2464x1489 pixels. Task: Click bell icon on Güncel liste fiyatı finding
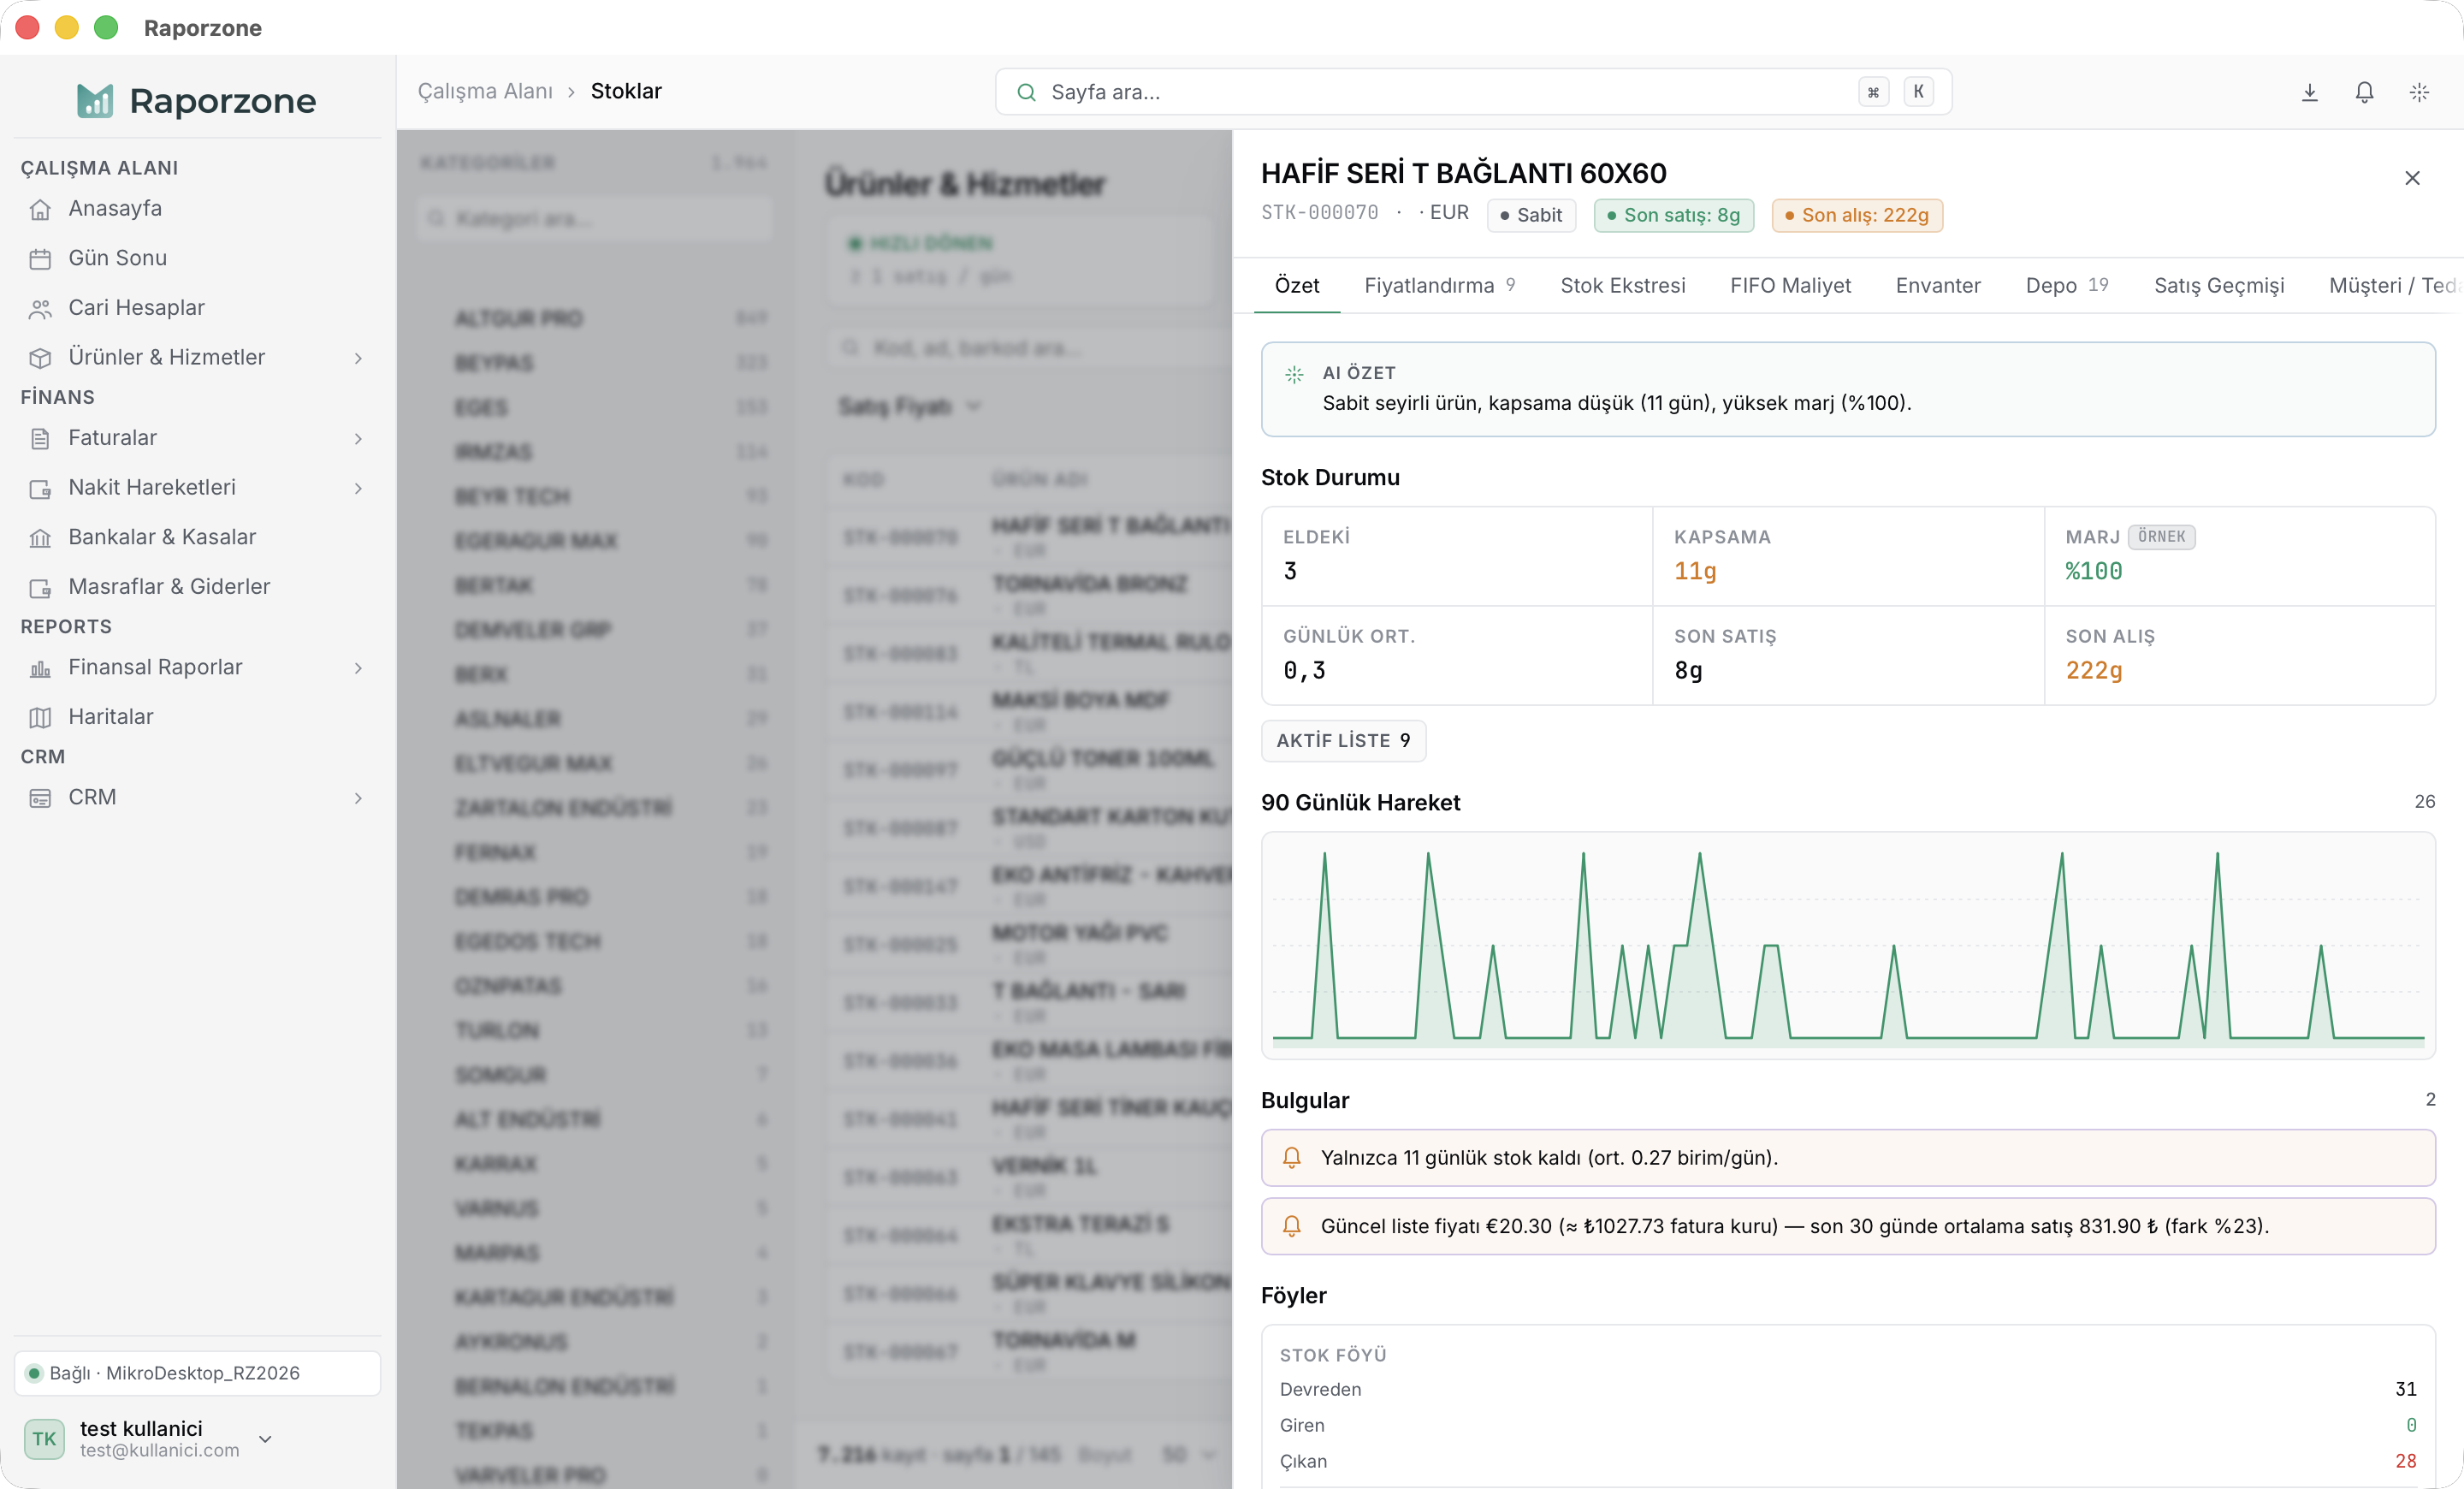point(1291,1226)
